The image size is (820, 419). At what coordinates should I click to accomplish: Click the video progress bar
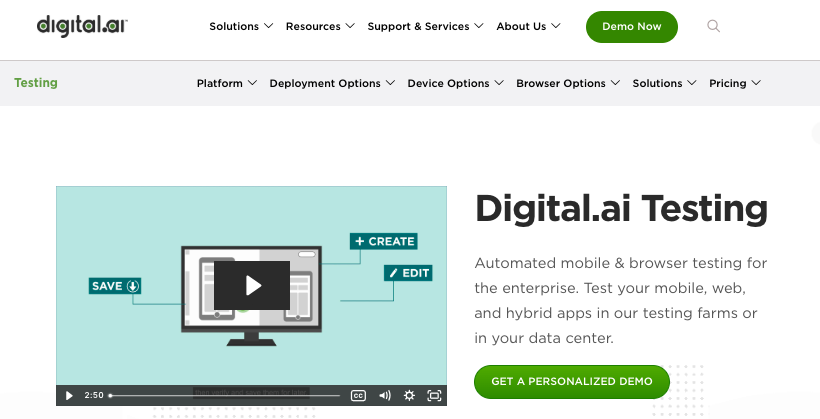225,395
